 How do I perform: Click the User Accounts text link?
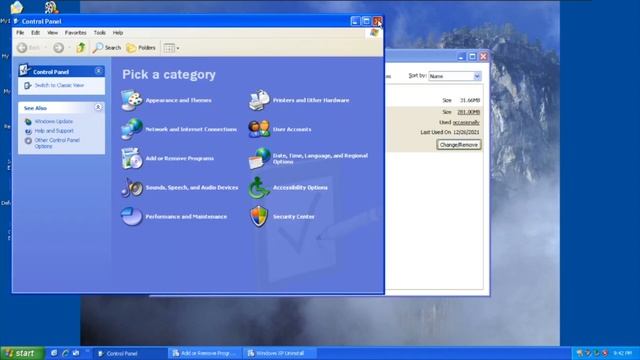(292, 129)
